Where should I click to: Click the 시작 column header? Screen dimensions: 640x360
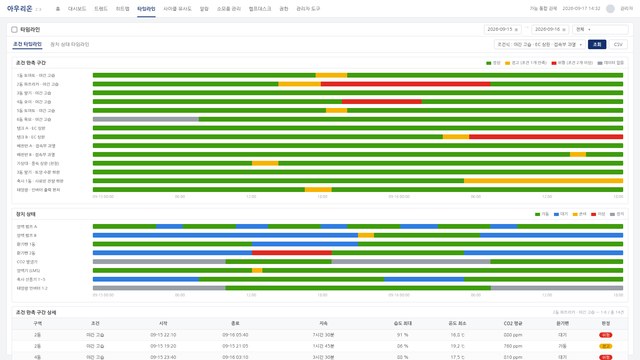(x=163, y=323)
